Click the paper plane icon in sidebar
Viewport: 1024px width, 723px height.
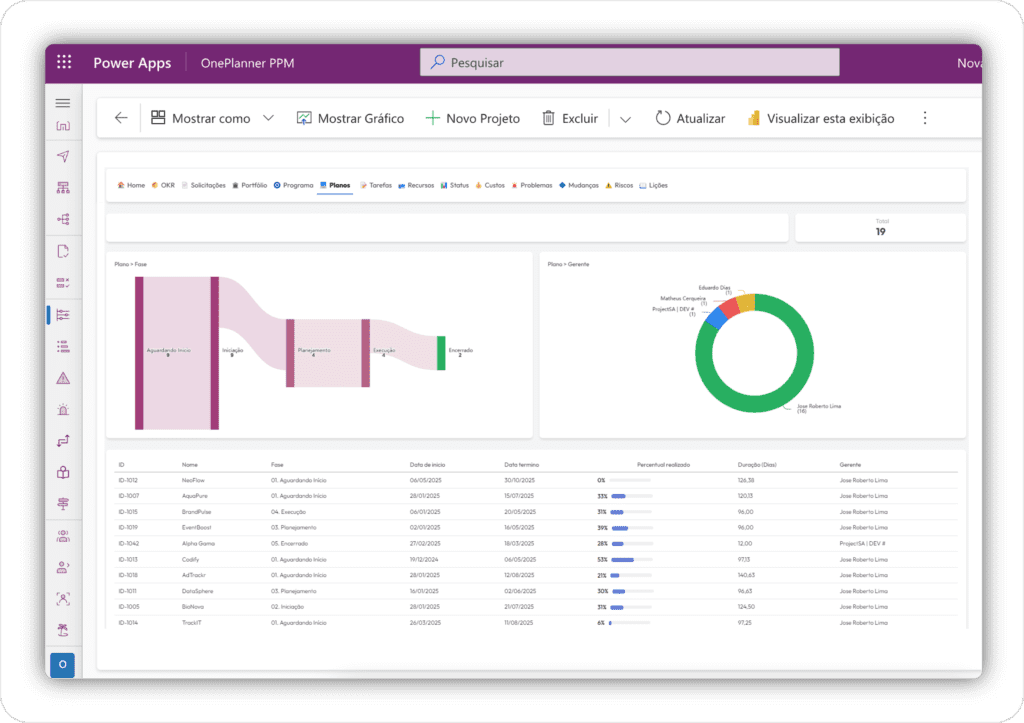[63, 156]
